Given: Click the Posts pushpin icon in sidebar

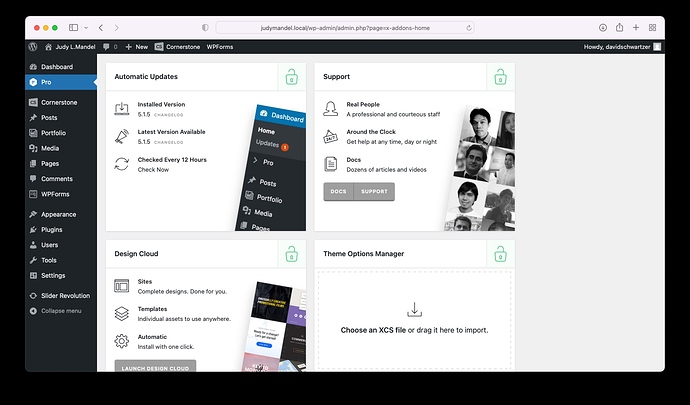Looking at the screenshot, I should pos(33,118).
